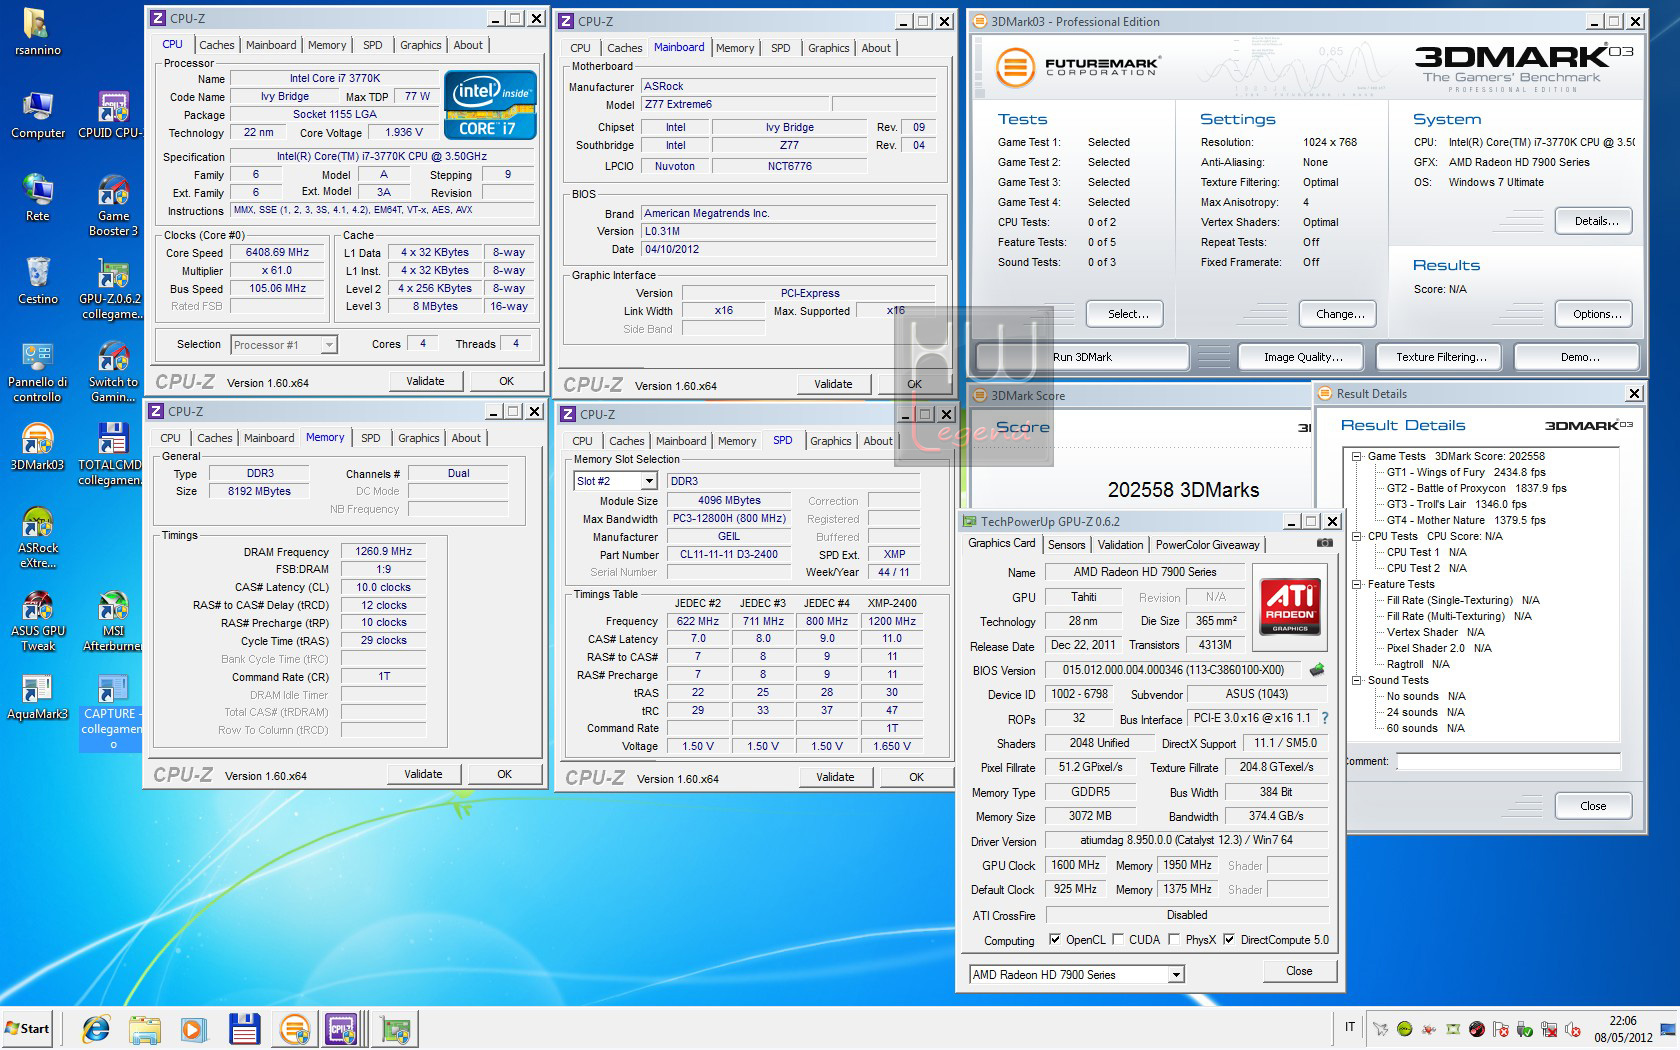Collapse the CPU Tests tree node

click(1357, 536)
